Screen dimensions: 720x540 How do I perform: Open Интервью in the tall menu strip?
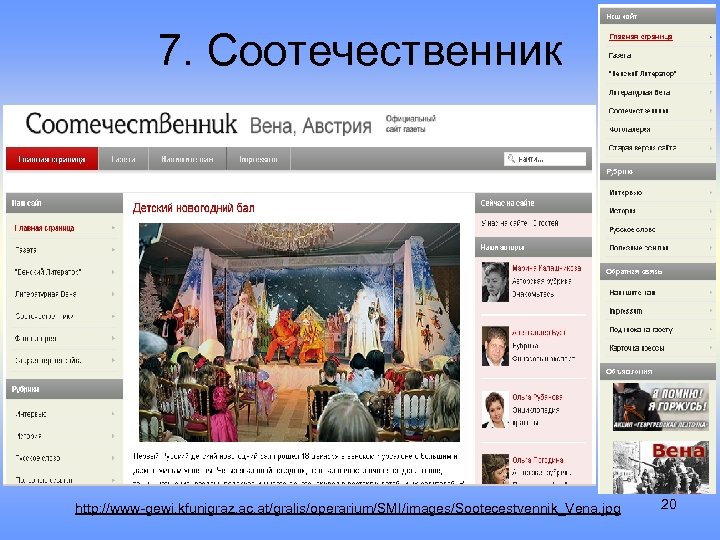(x=625, y=192)
